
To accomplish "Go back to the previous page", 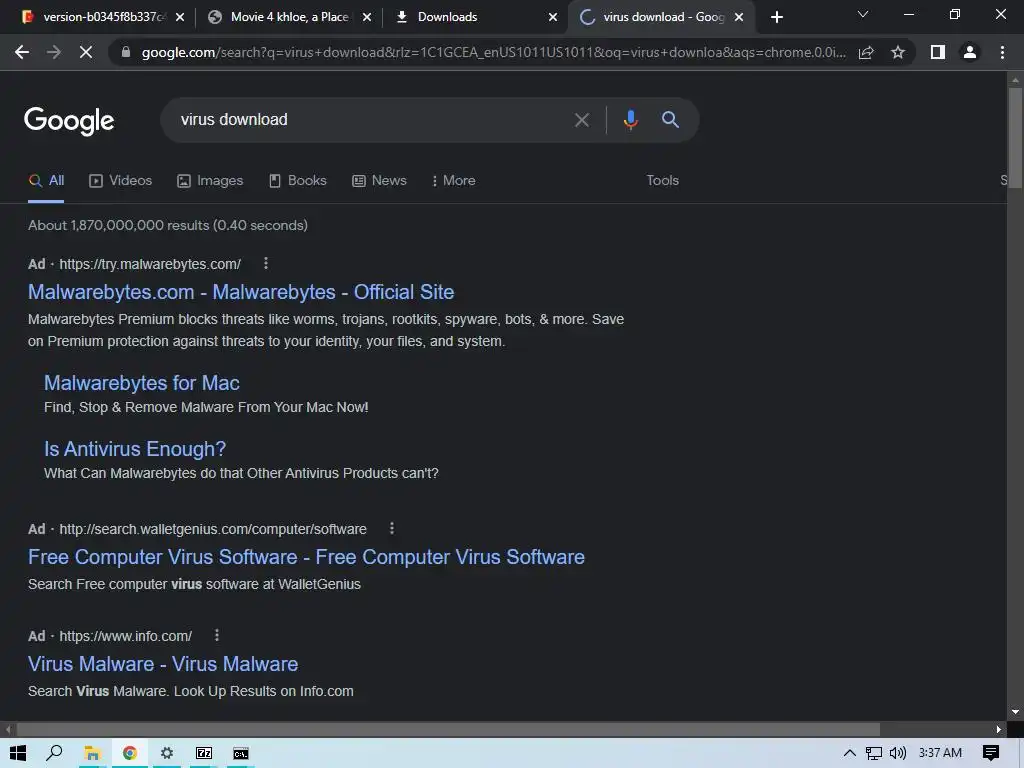I will [22, 52].
